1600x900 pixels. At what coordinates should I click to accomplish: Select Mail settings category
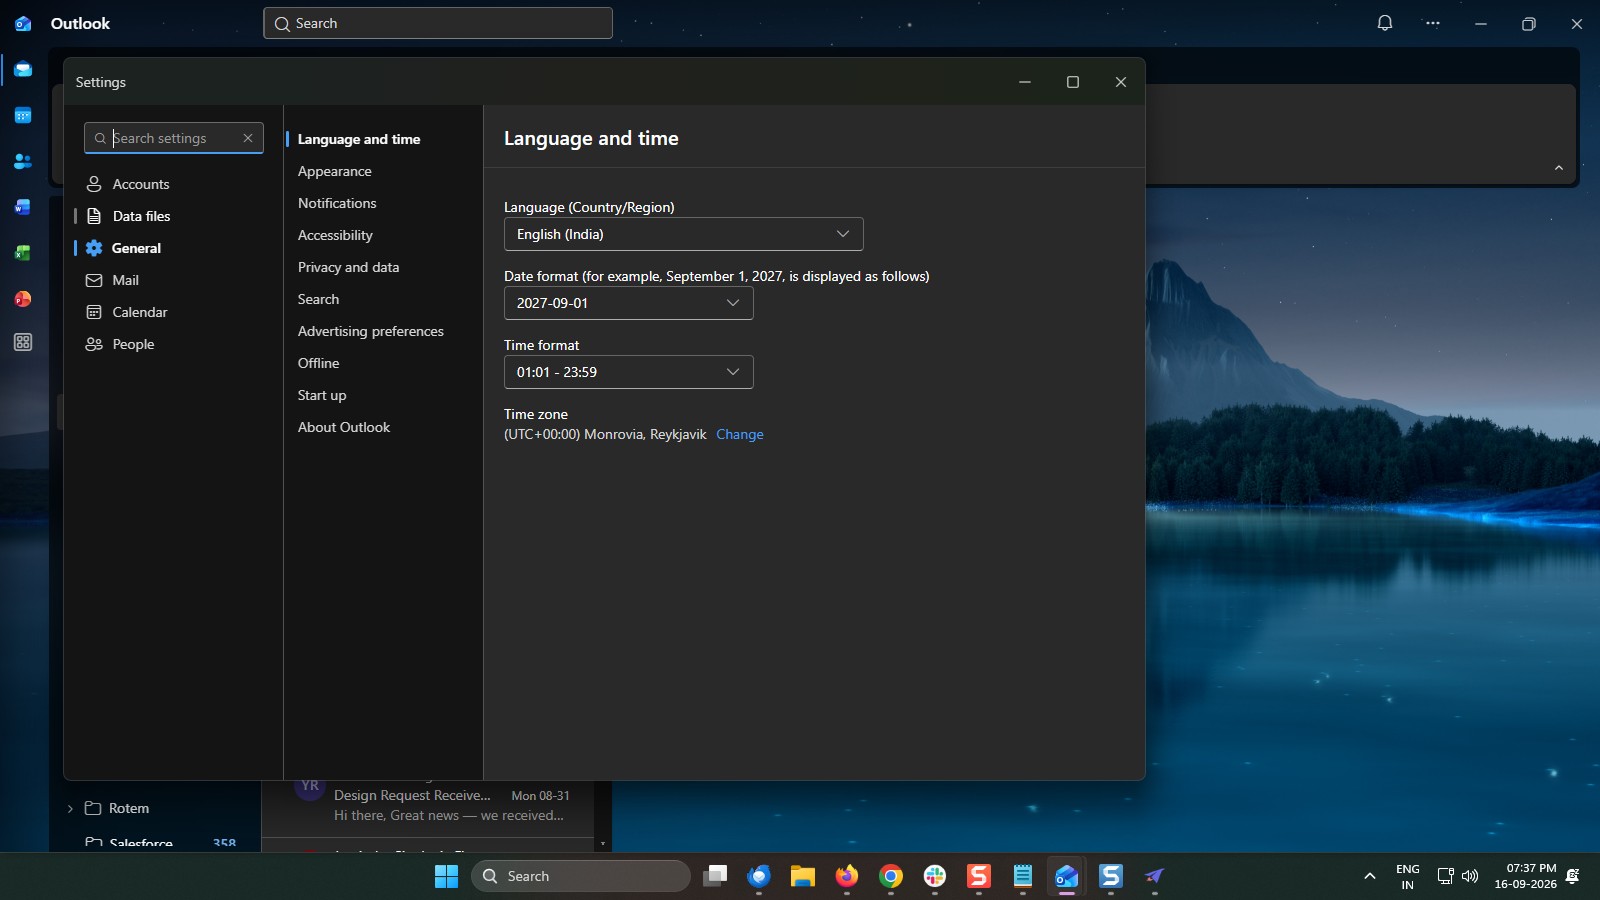click(x=172, y=280)
